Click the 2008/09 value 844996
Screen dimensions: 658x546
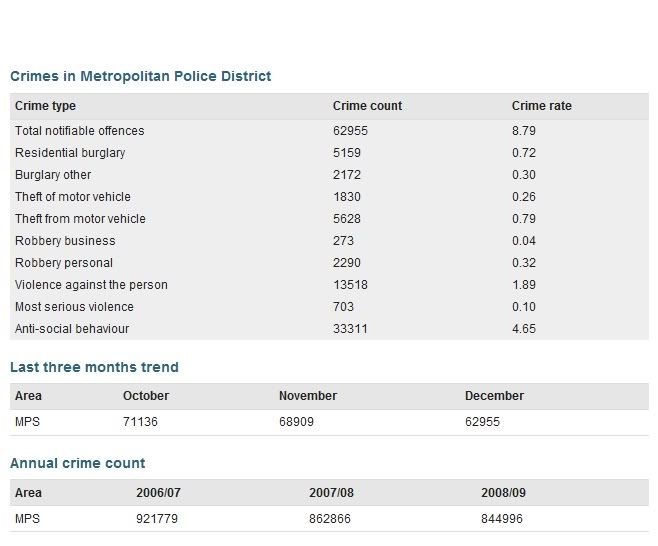pyautogui.click(x=502, y=519)
